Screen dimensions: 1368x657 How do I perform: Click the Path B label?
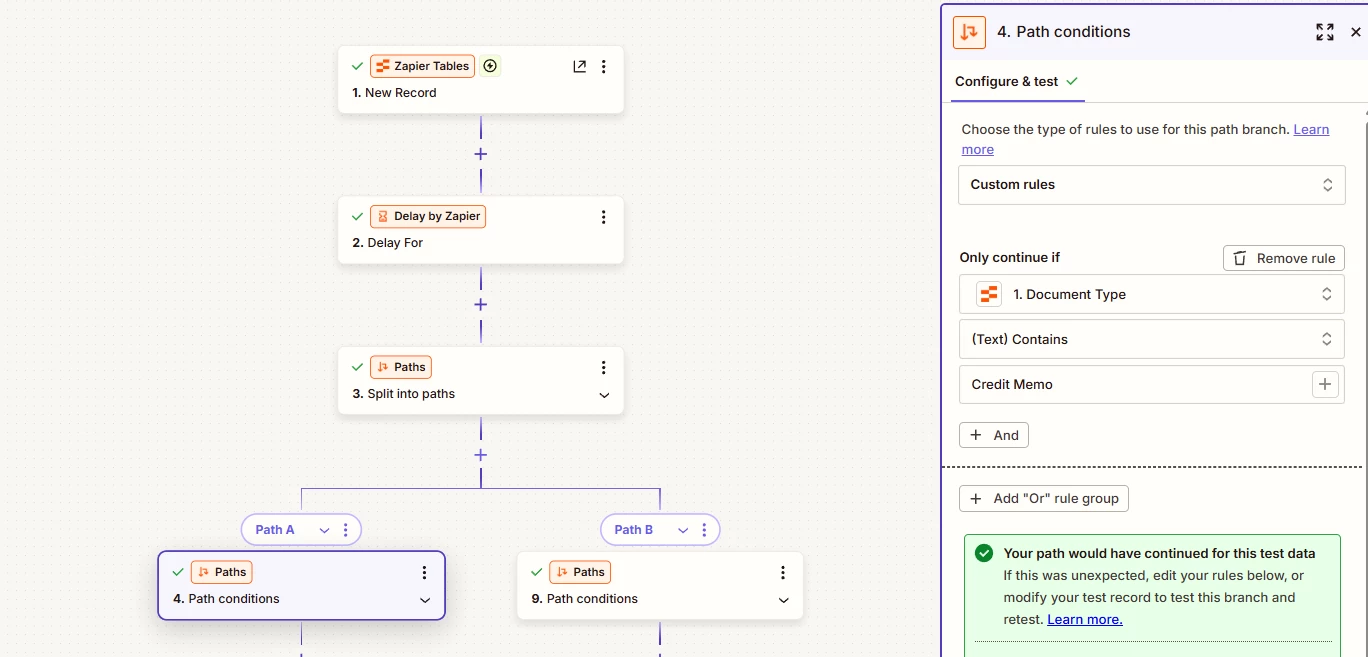point(634,530)
